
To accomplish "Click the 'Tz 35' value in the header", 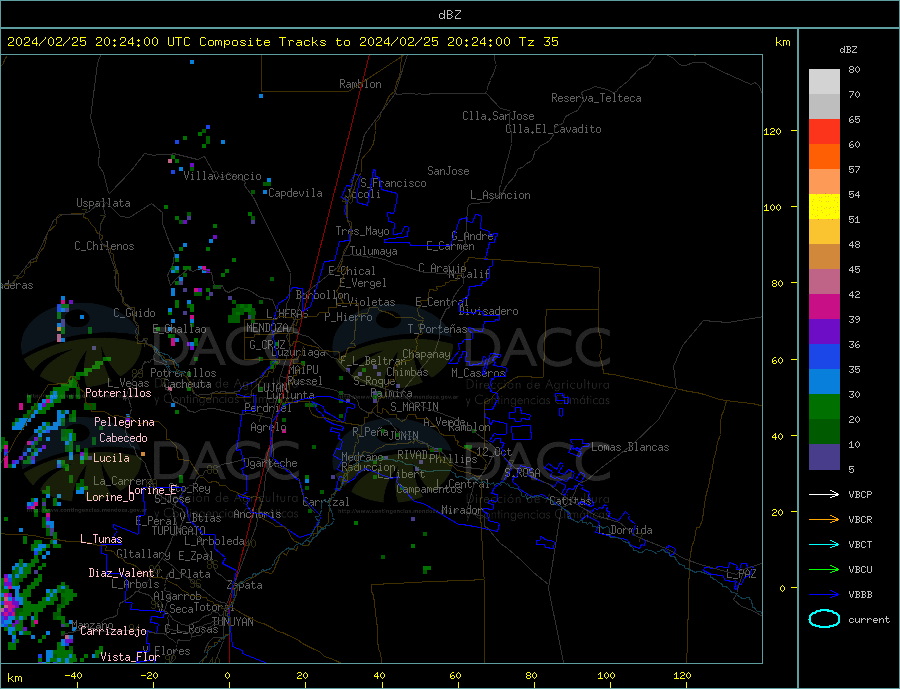I will tap(538, 42).
